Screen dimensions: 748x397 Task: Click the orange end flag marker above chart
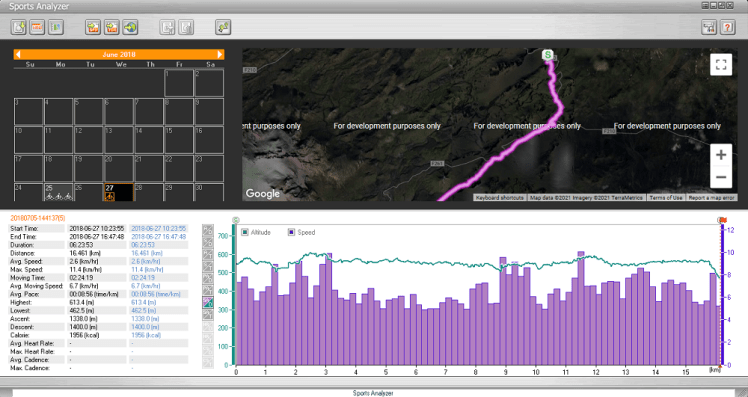tap(723, 220)
